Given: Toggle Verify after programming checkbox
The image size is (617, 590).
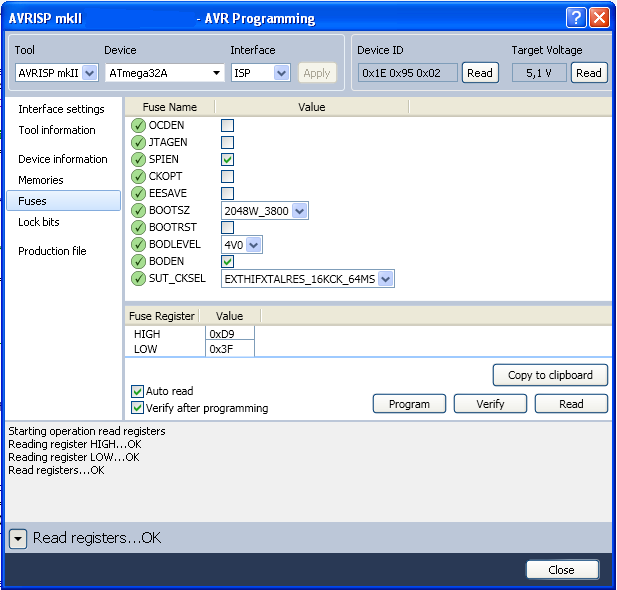Looking at the screenshot, I should click(x=138, y=408).
